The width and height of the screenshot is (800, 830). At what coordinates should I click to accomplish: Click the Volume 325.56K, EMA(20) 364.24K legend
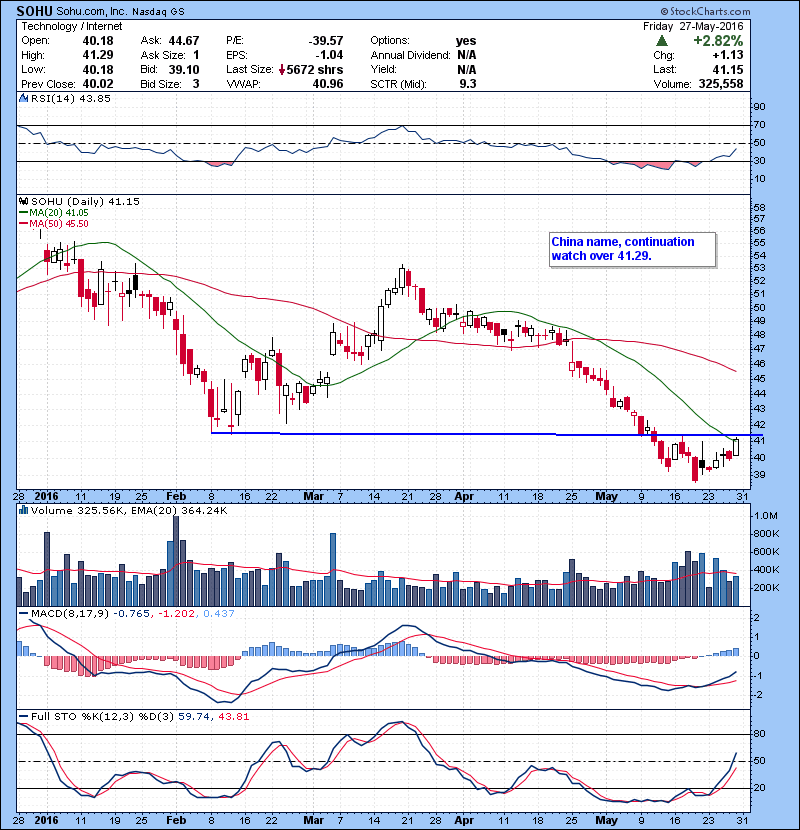pyautogui.click(x=129, y=510)
